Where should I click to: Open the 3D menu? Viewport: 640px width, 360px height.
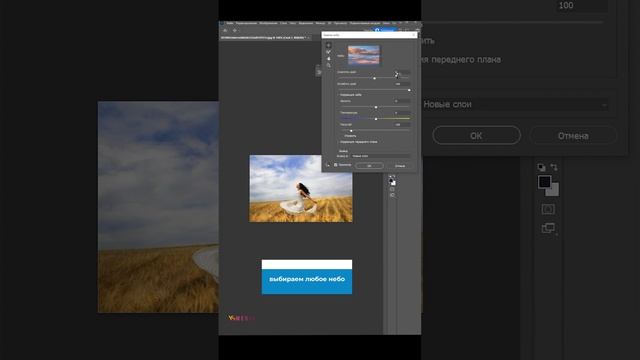(329, 23)
